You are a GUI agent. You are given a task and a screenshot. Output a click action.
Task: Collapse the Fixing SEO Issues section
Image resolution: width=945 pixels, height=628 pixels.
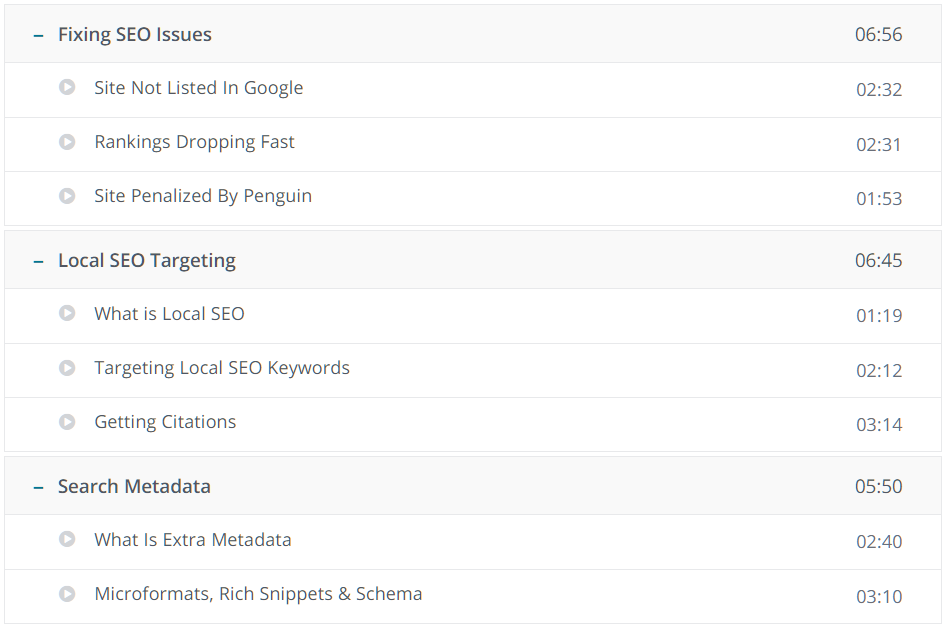[38, 35]
